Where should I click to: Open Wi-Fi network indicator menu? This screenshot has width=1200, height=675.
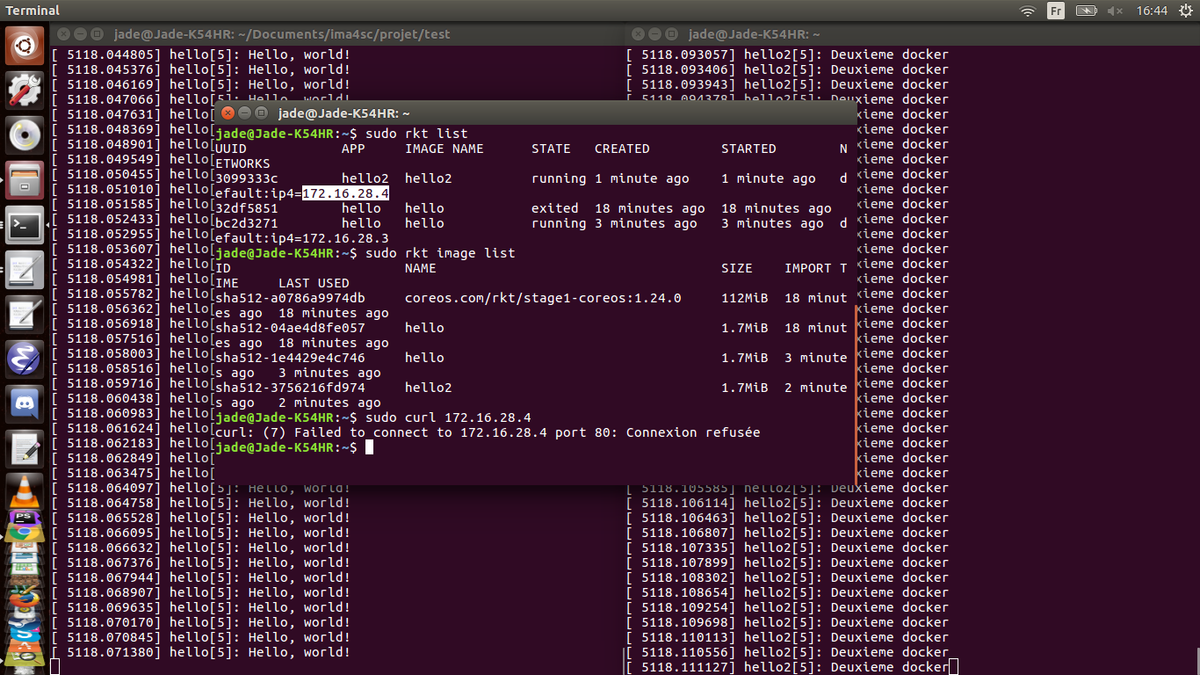(1027, 11)
